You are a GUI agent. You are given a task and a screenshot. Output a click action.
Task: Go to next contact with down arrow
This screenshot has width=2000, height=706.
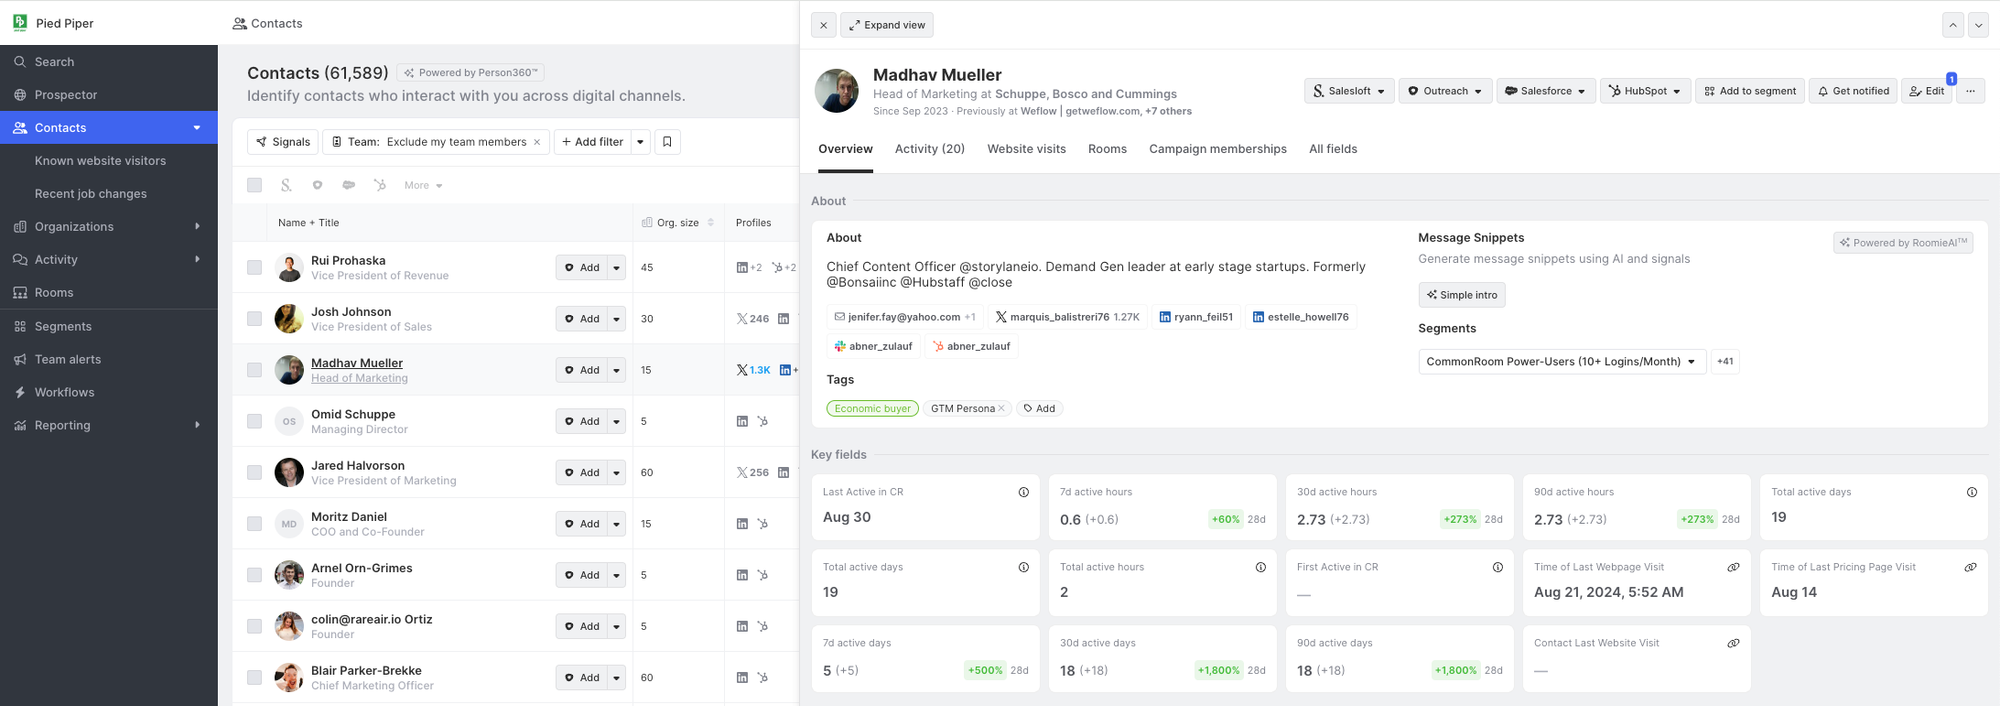point(1978,25)
